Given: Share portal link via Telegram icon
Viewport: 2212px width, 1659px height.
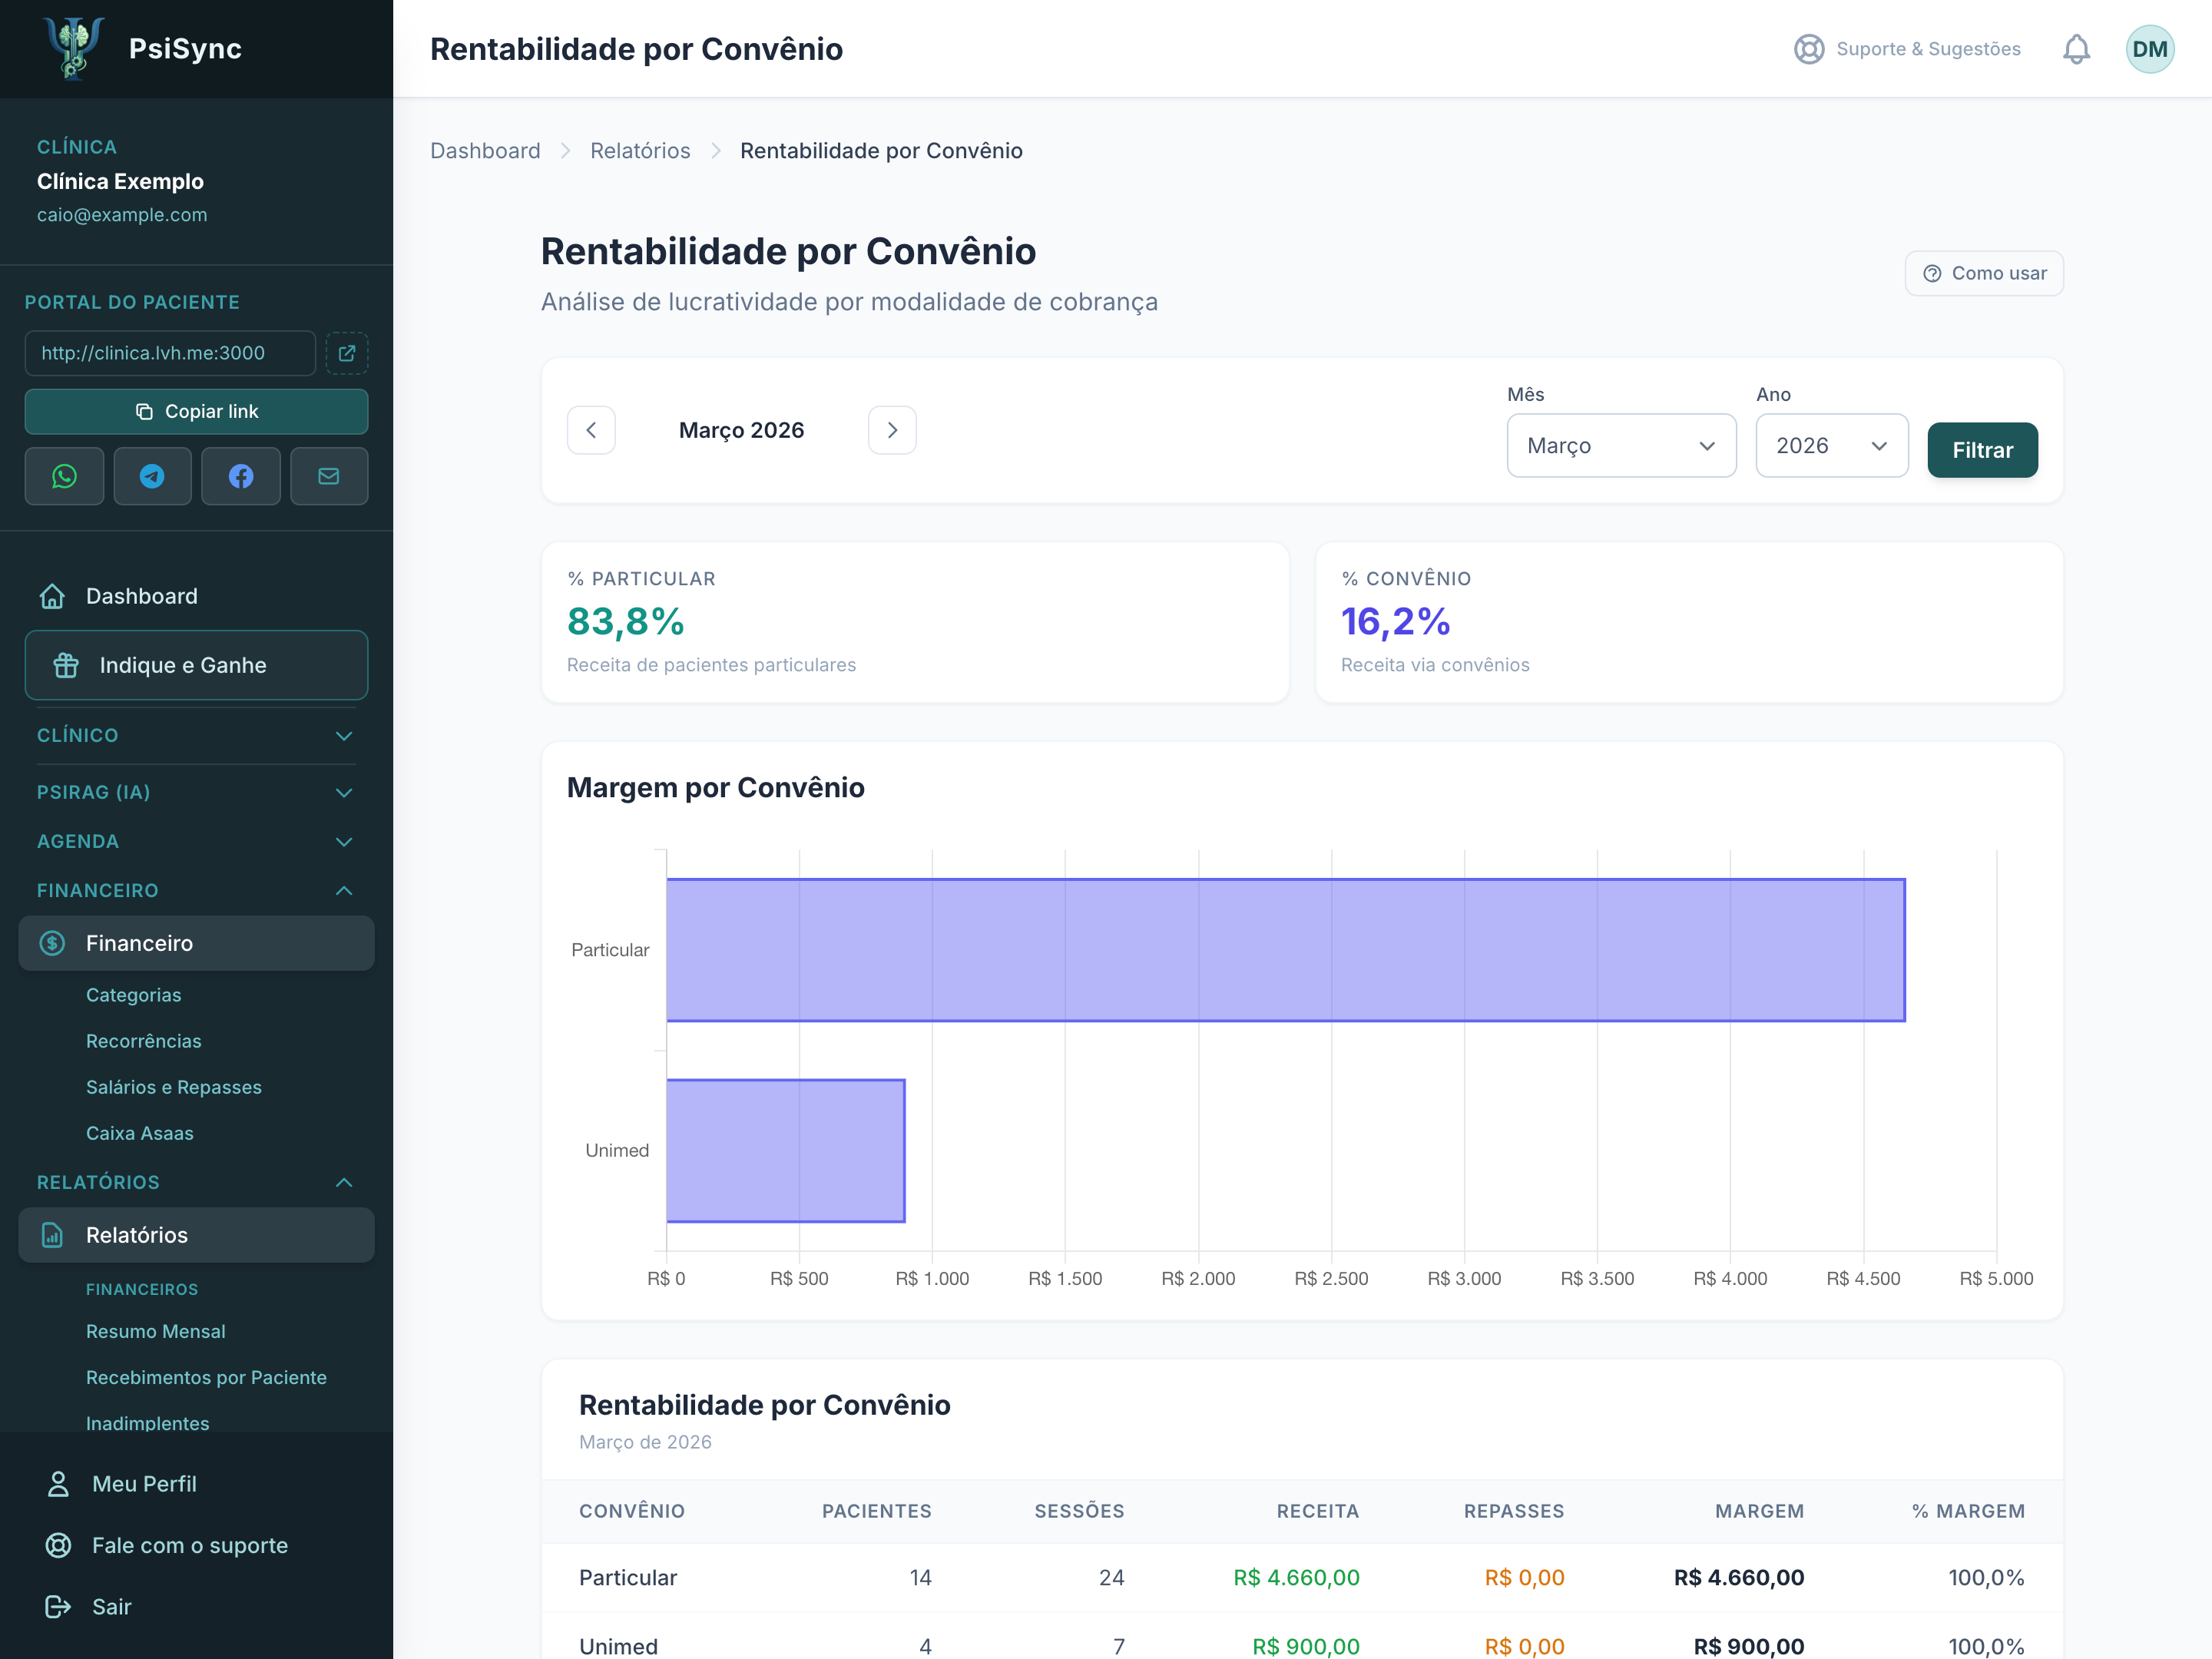Looking at the screenshot, I should point(152,476).
